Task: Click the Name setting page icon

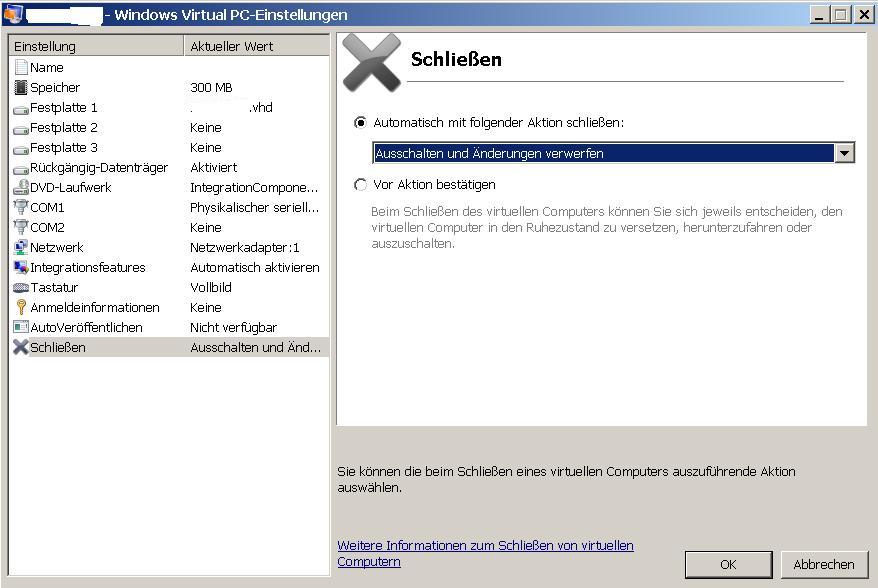Action: 21,68
